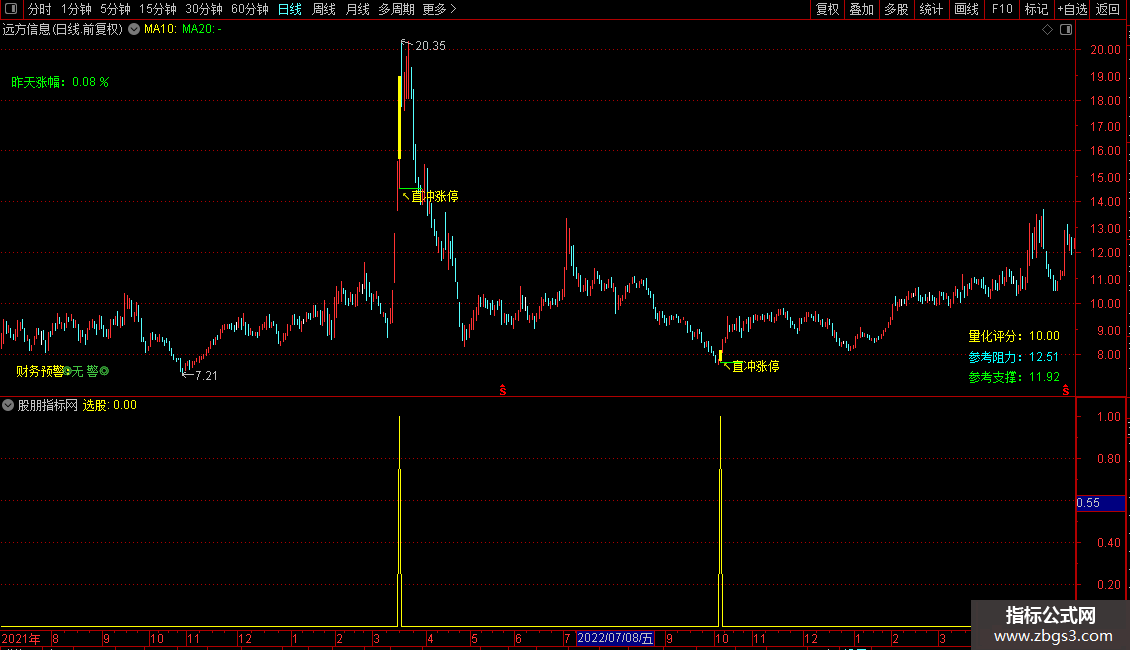The image size is (1130, 650).
Task: Switch to the 分时 chart period
Action: click(x=40, y=9)
